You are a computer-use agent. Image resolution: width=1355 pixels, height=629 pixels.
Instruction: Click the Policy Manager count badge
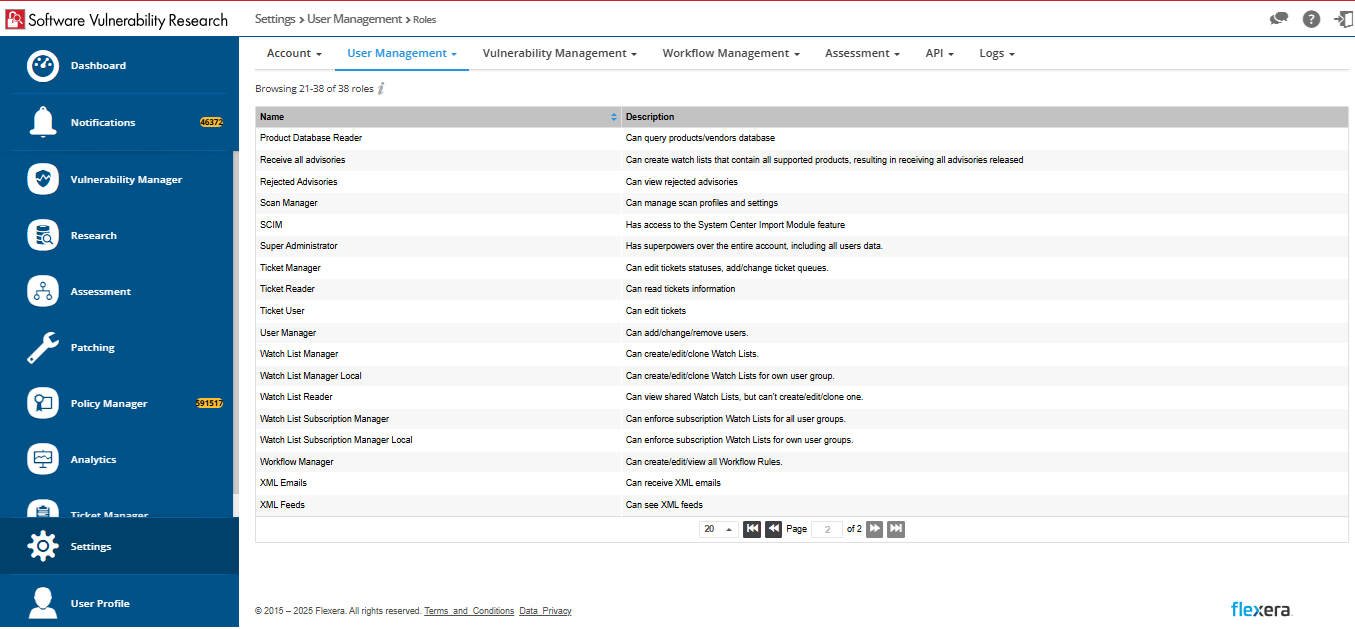pos(209,403)
